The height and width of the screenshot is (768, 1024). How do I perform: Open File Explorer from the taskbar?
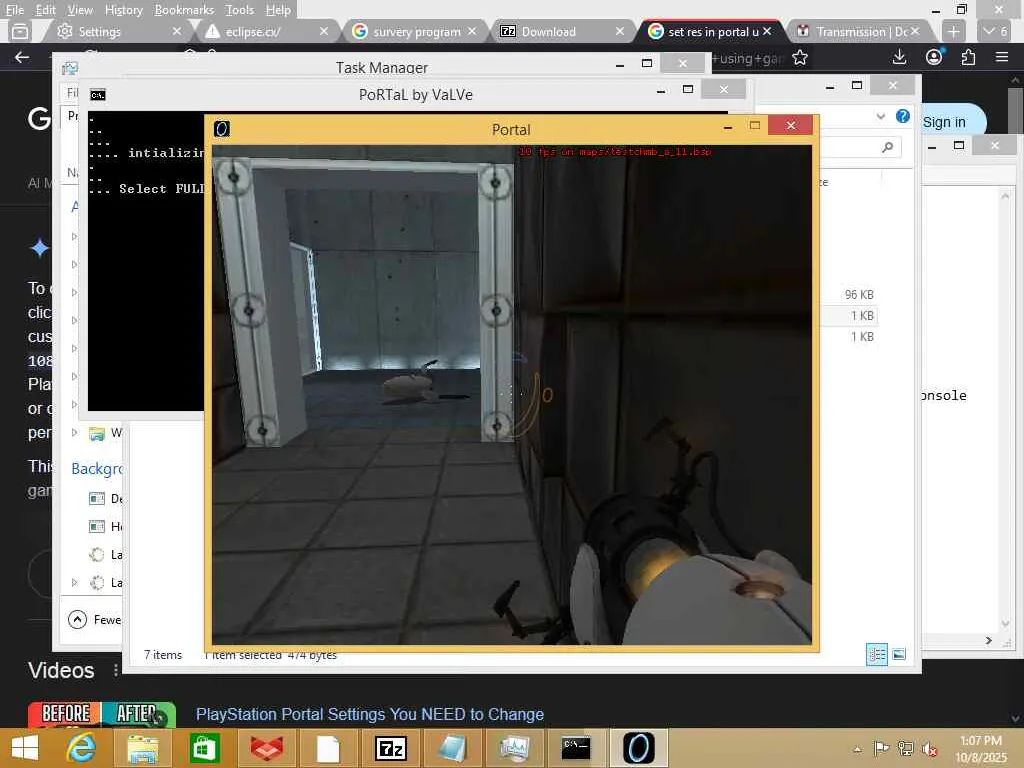142,748
